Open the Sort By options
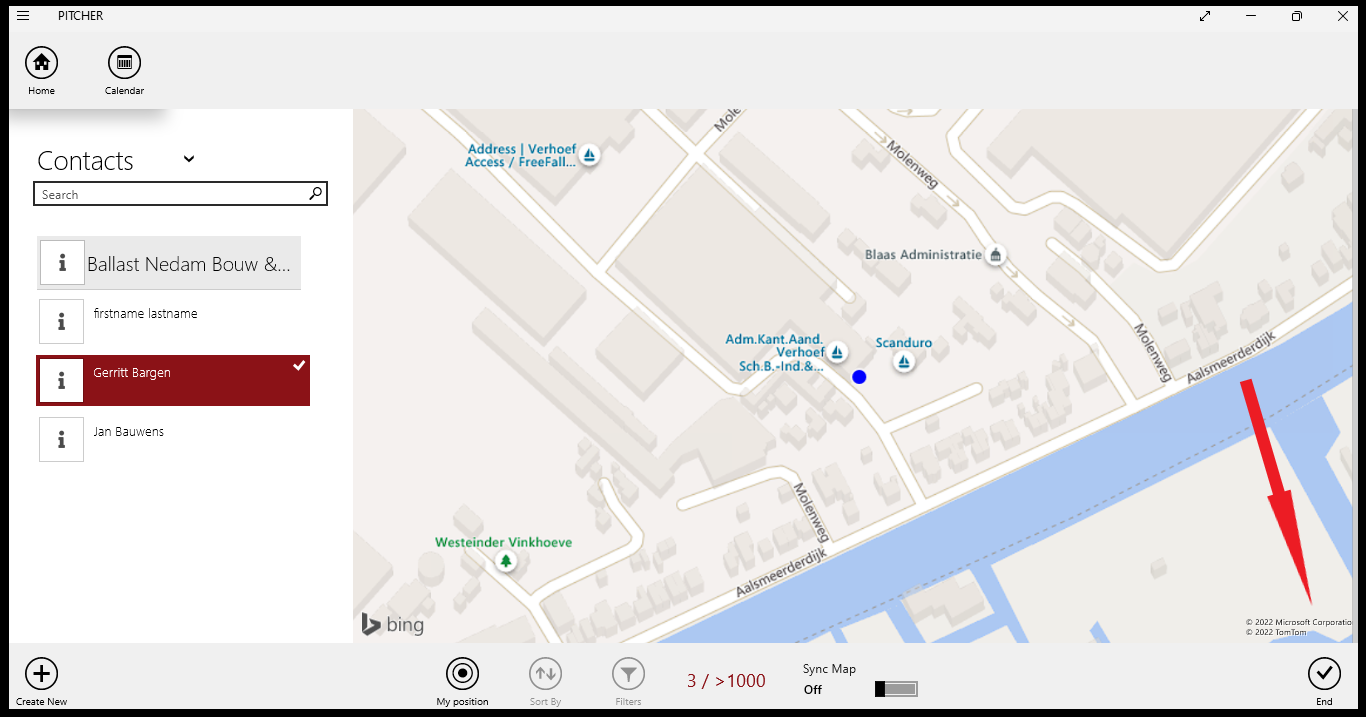 point(545,674)
